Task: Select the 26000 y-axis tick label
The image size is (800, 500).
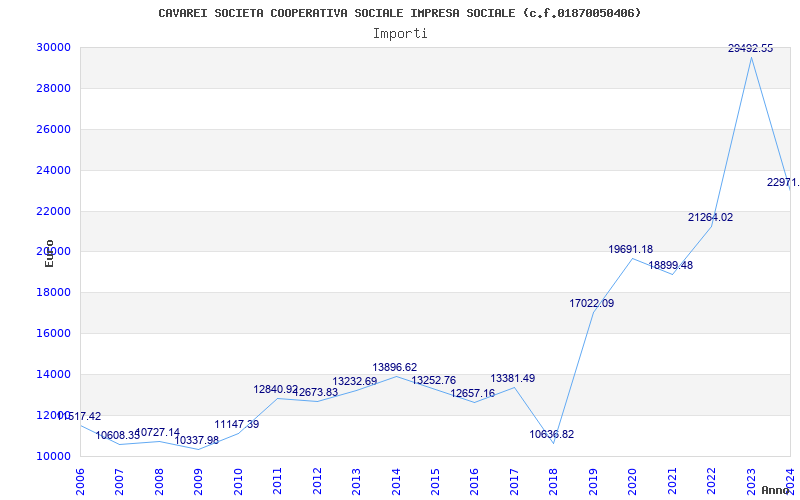Action: (53, 129)
